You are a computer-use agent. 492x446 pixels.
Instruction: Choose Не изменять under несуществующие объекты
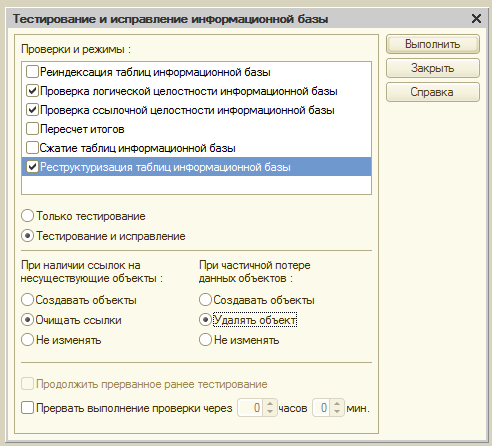pyautogui.click(x=27, y=340)
